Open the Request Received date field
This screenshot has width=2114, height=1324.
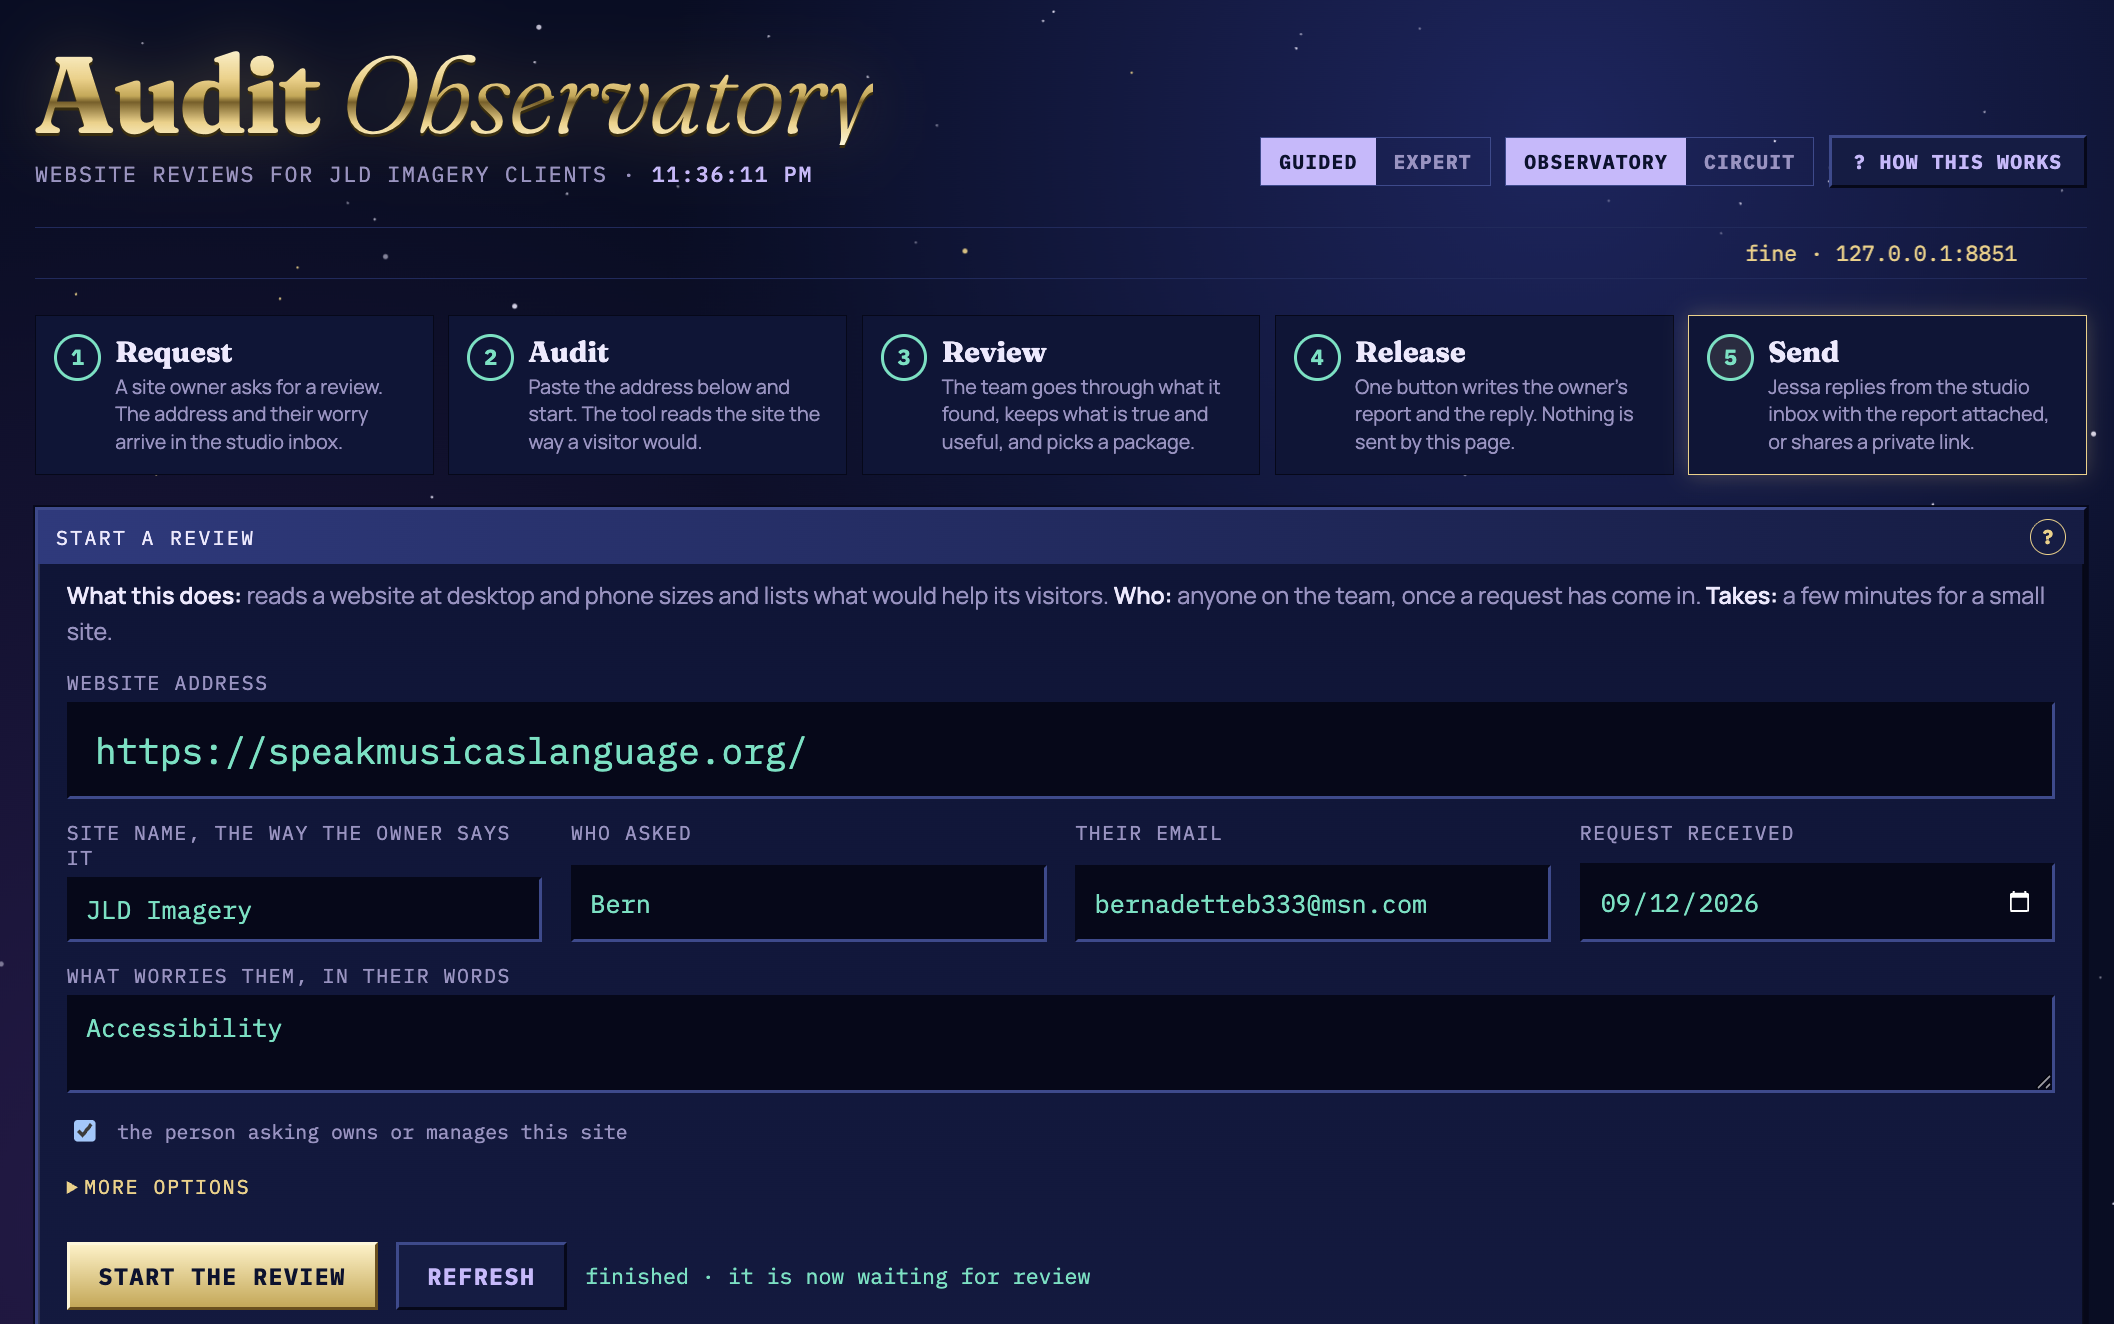1816,903
